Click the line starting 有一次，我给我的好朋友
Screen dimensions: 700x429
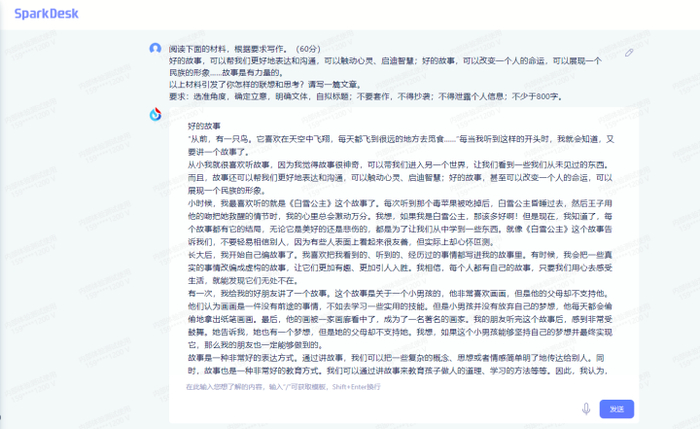click(x=400, y=294)
